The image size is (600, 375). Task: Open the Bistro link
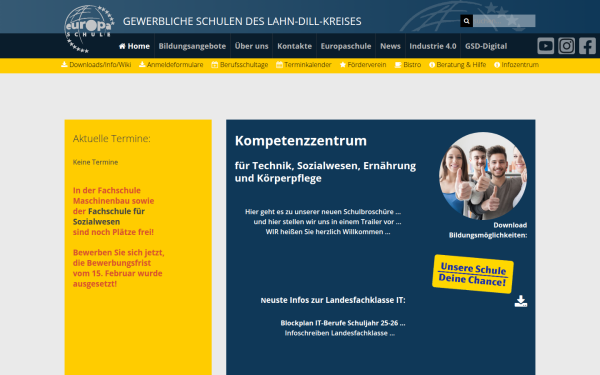(x=408, y=65)
